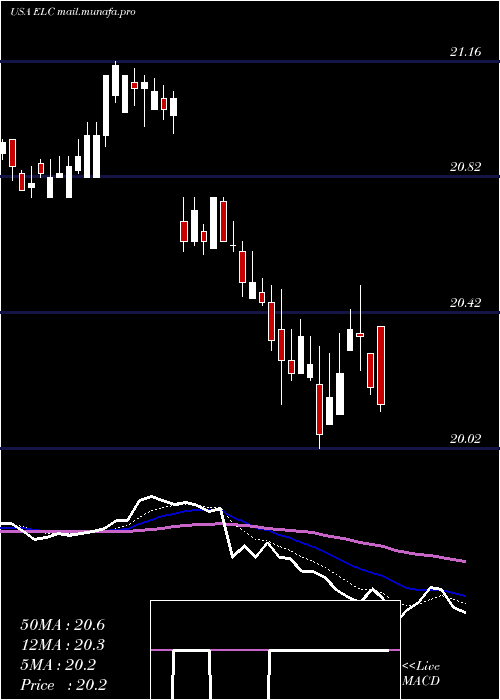The width and height of the screenshot is (500, 700).
Task: Click the 20.42 price level label
Action: point(465,304)
